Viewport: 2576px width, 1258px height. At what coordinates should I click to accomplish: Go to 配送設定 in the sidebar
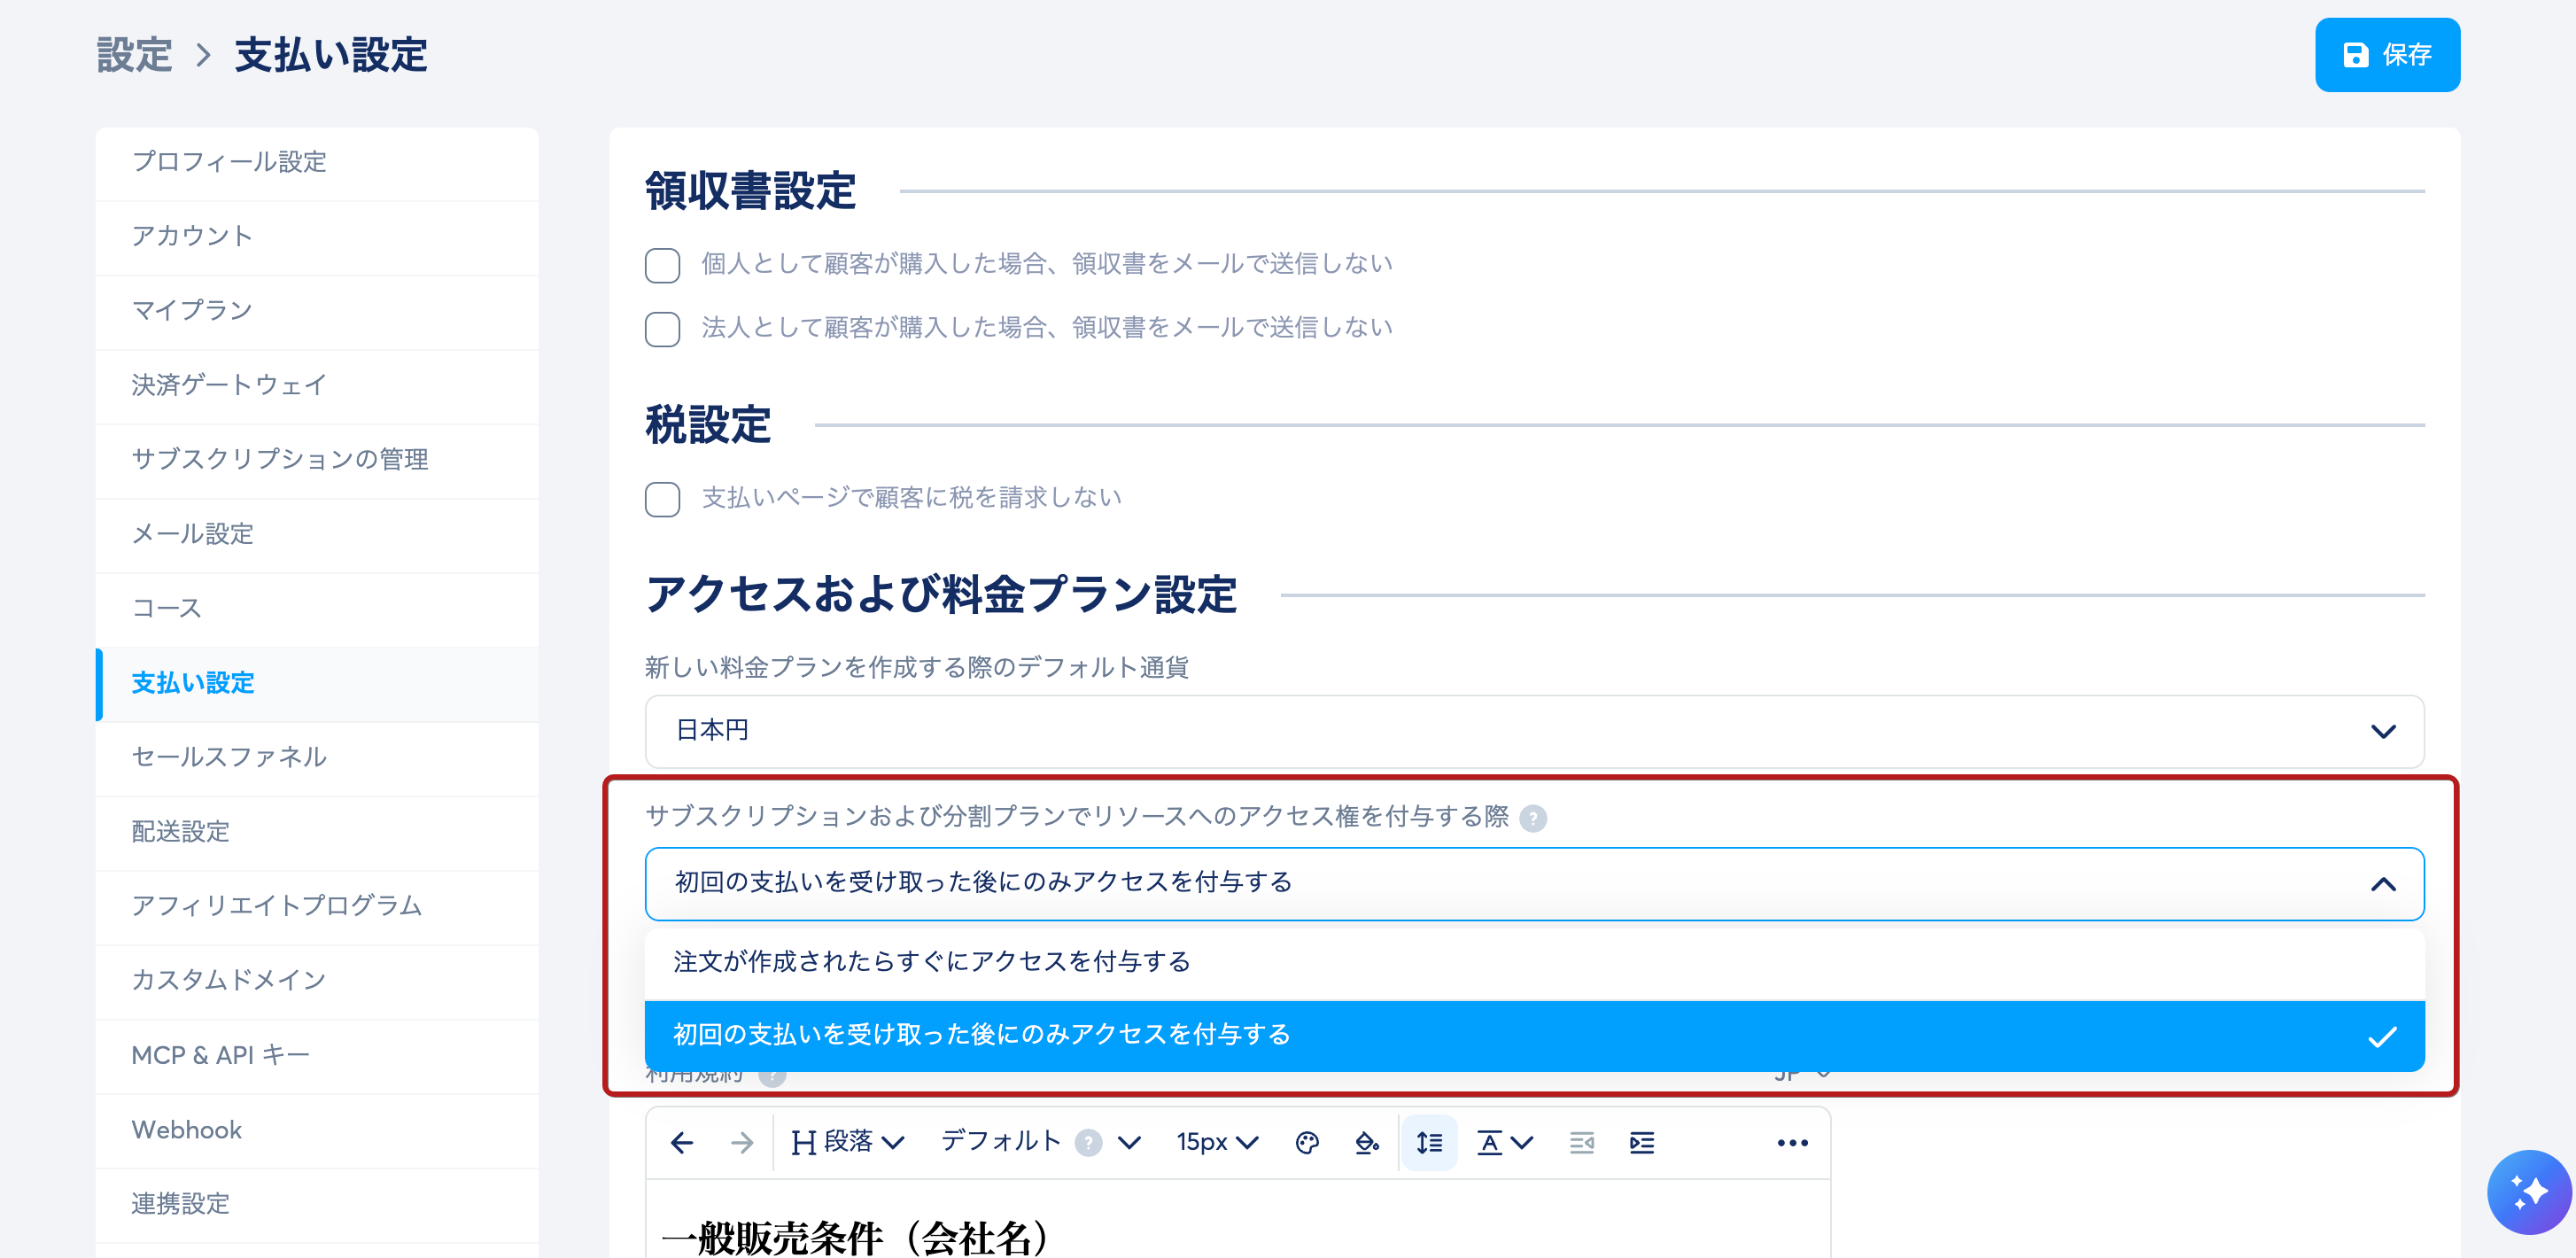tap(317, 833)
